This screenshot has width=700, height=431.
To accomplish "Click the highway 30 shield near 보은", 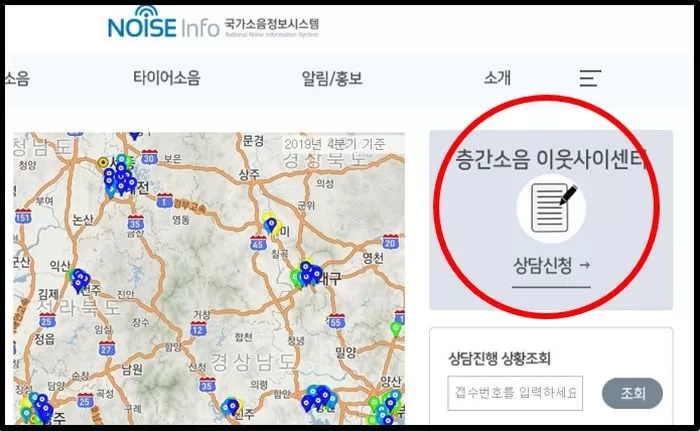I will coord(149,157).
